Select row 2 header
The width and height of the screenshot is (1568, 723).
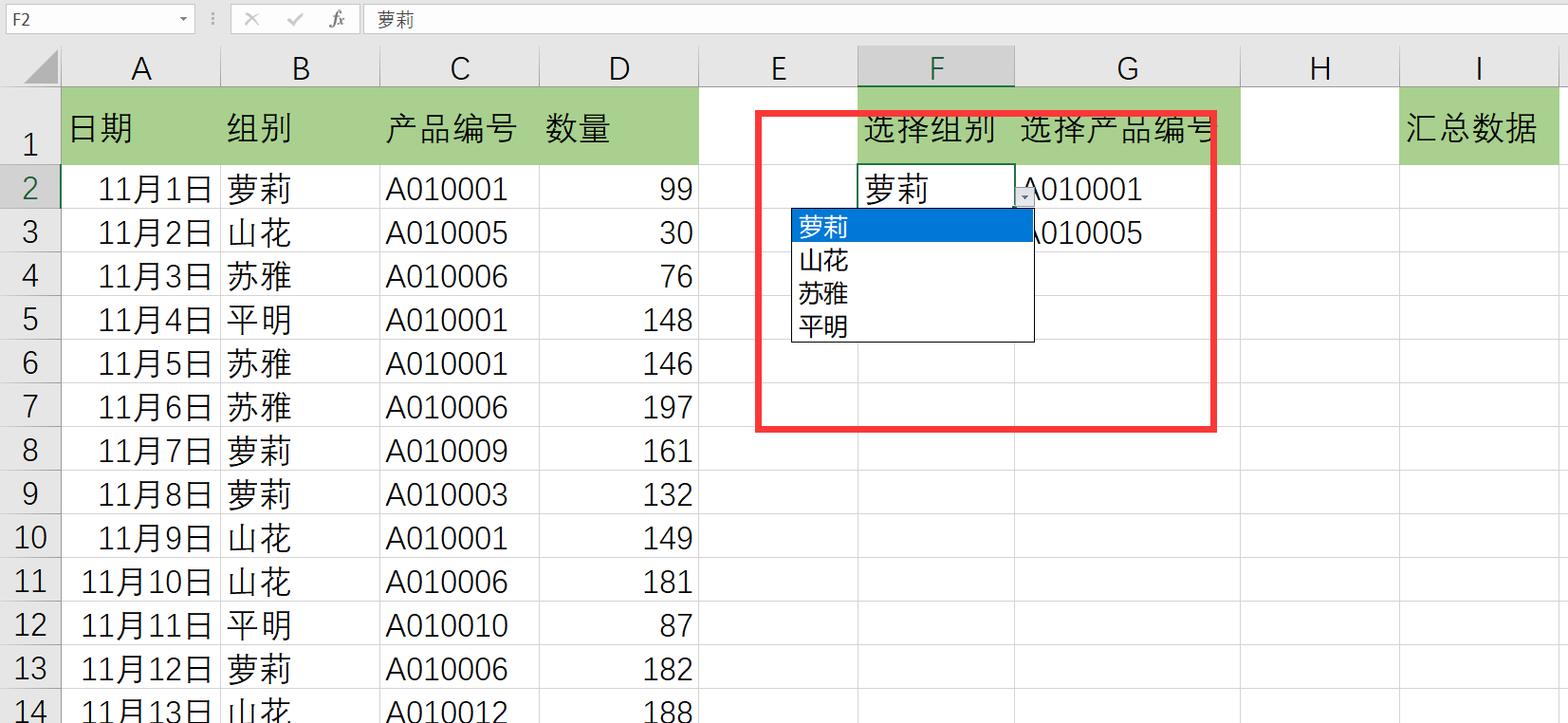click(x=30, y=188)
